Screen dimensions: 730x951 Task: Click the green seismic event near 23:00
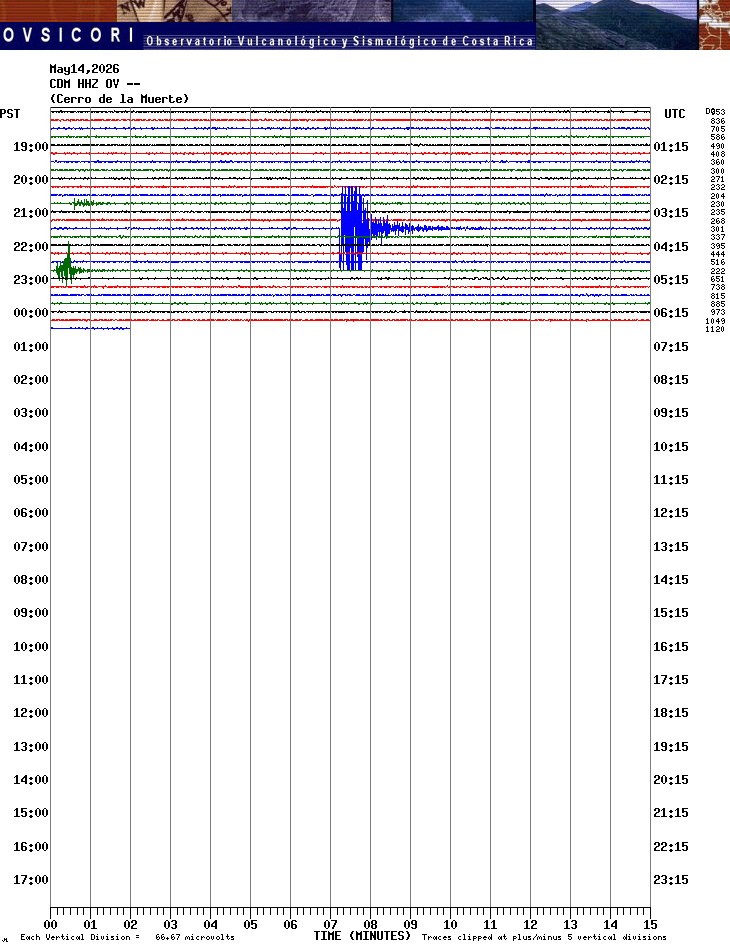coord(67,267)
